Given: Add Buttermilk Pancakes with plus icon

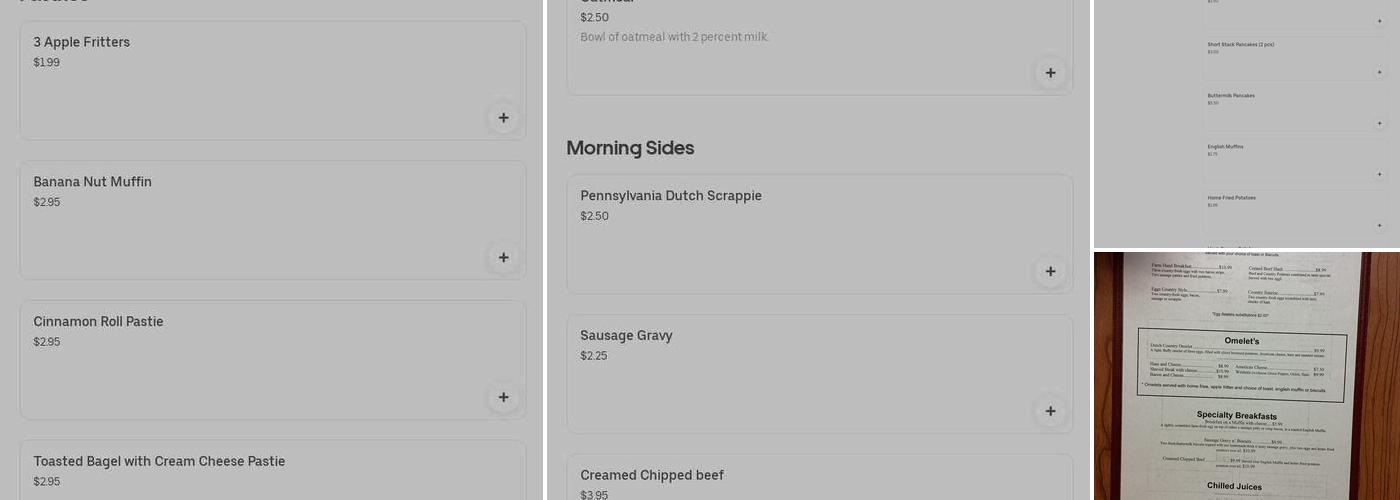Looking at the screenshot, I should point(1379,124).
